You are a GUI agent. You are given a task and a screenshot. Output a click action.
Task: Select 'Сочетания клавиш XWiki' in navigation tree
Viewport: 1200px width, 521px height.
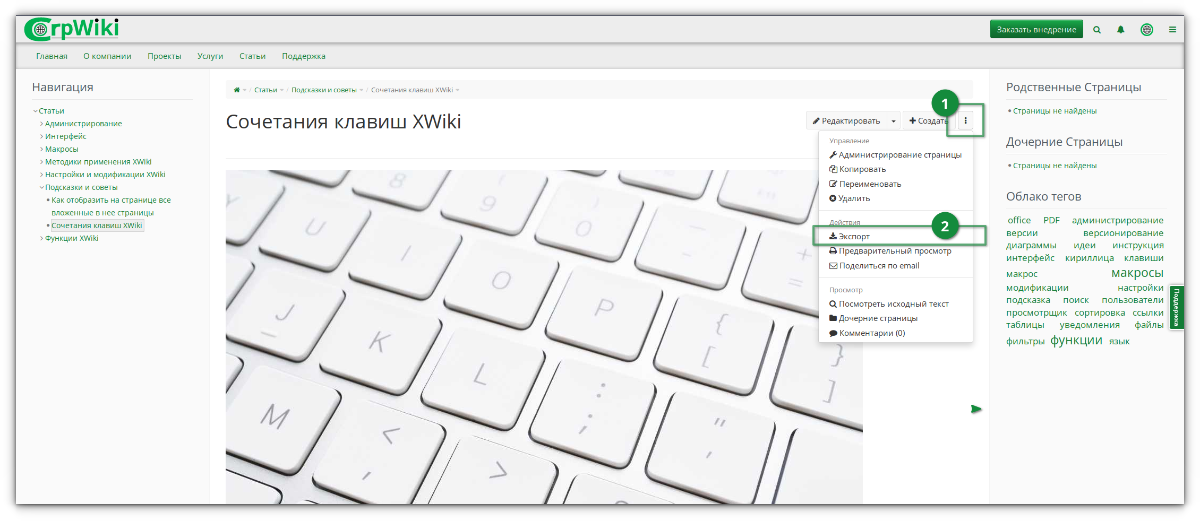pos(97,226)
